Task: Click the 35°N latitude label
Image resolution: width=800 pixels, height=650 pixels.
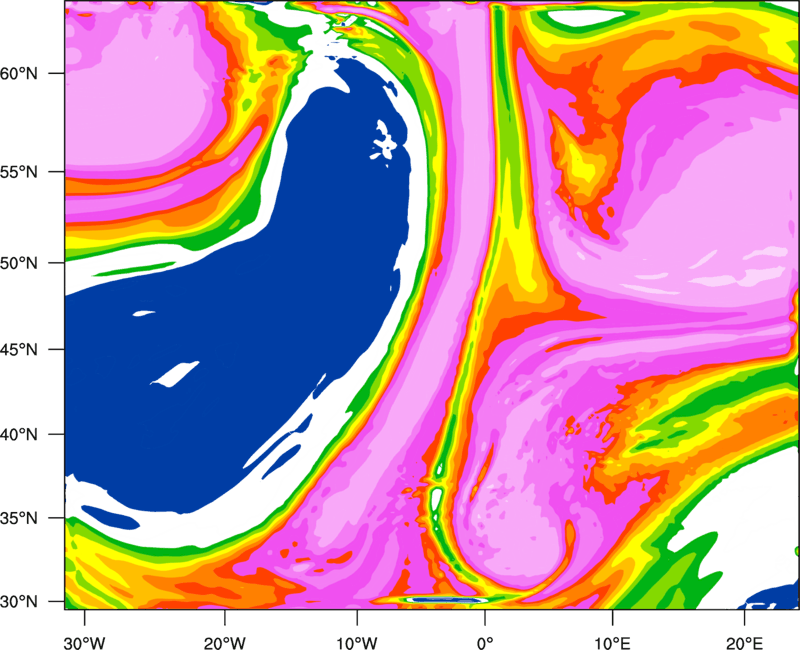Action: (19, 518)
